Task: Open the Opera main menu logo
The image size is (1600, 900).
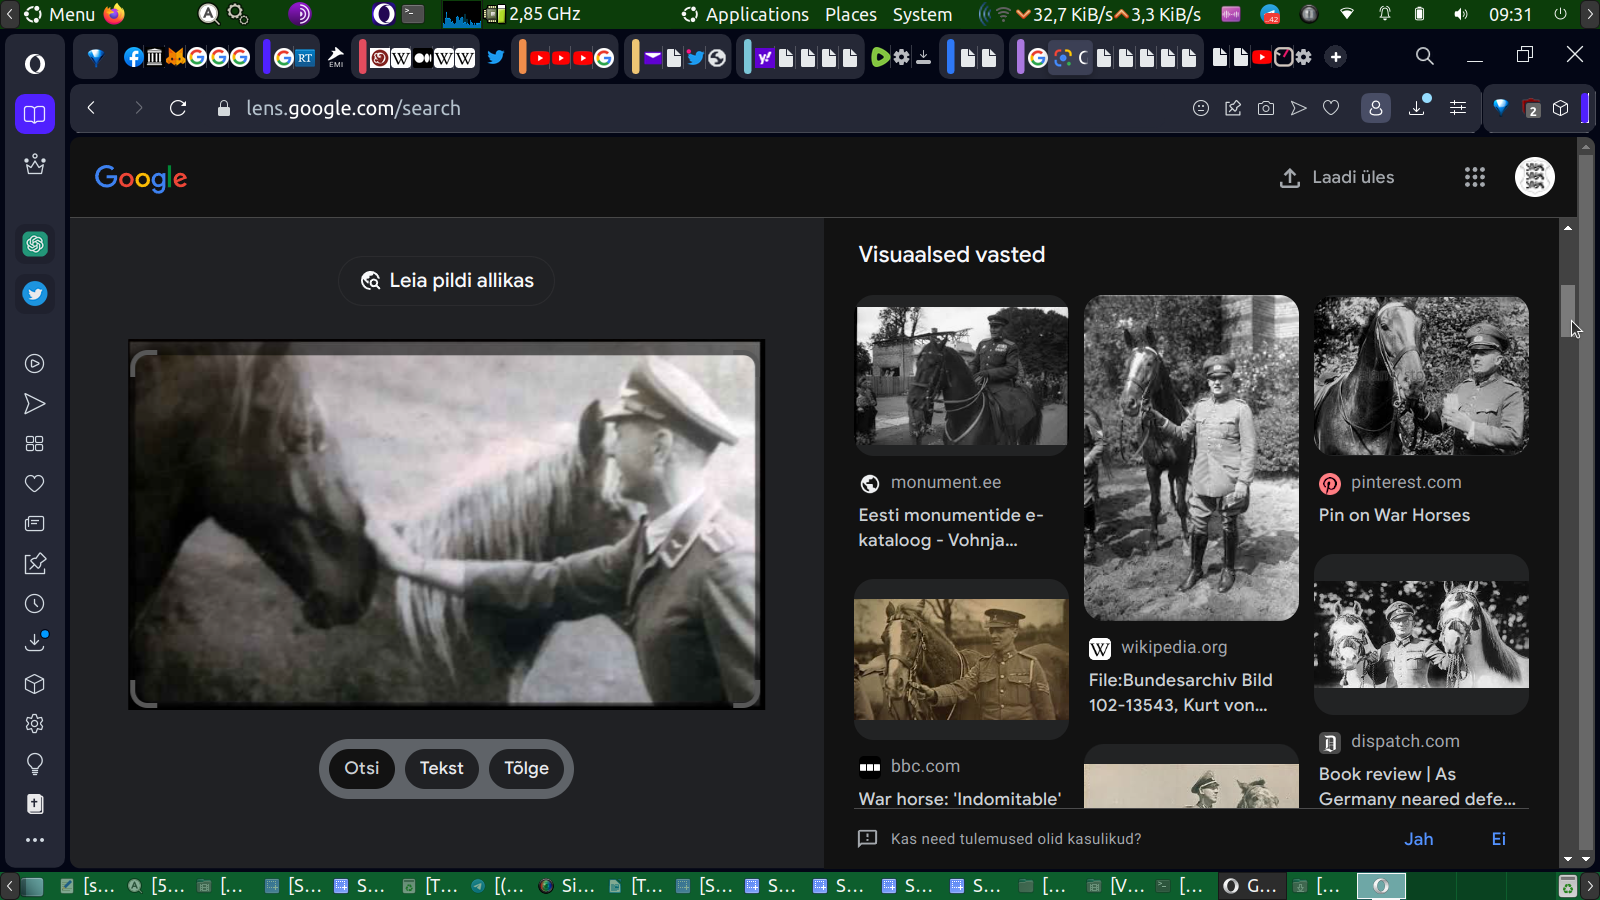Action: pos(35,64)
